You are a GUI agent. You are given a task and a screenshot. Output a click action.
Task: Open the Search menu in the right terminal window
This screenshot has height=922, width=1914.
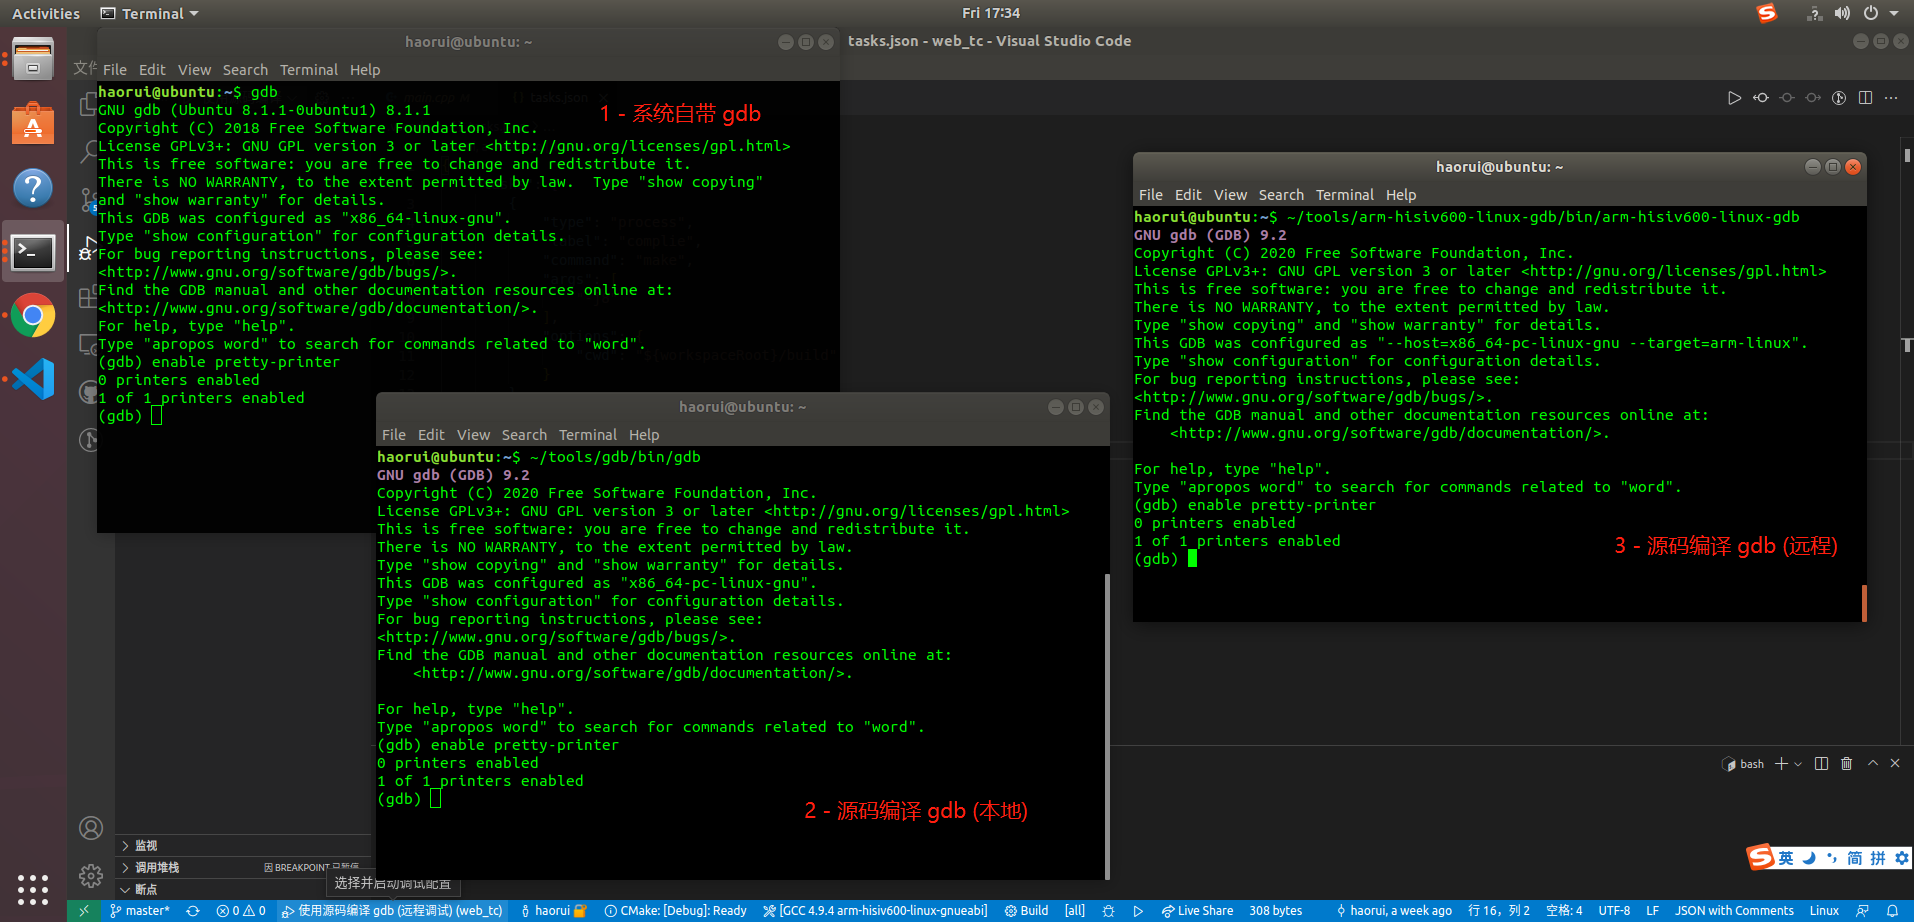[1281, 194]
